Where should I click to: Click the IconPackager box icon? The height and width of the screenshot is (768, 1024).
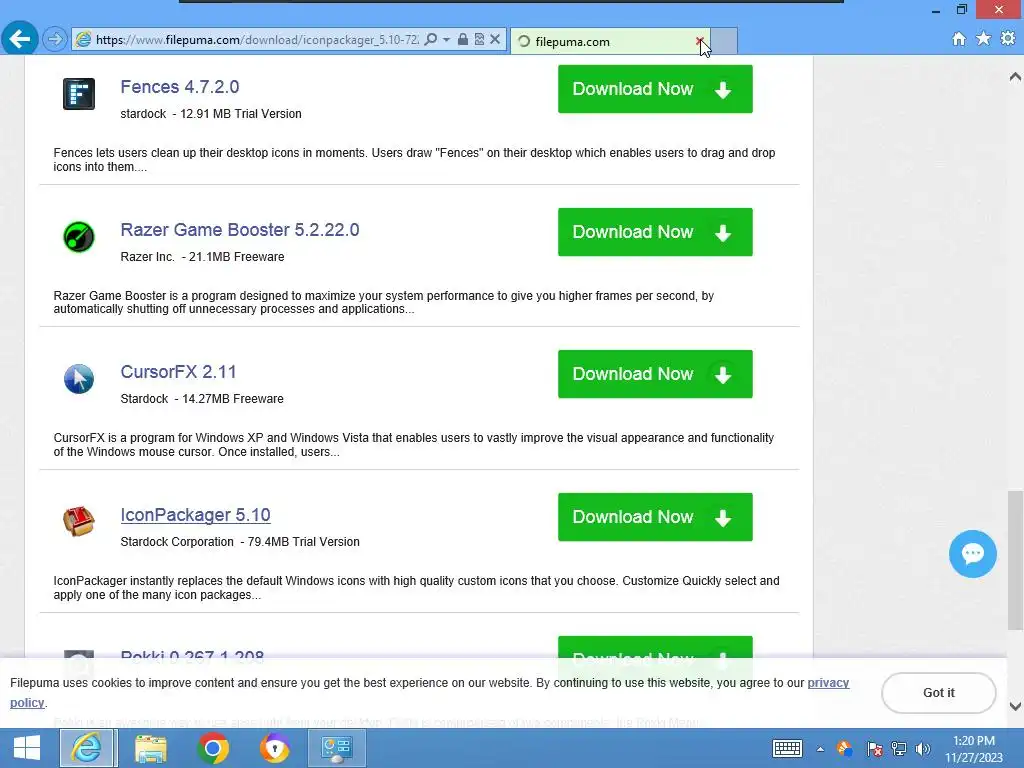(78, 521)
